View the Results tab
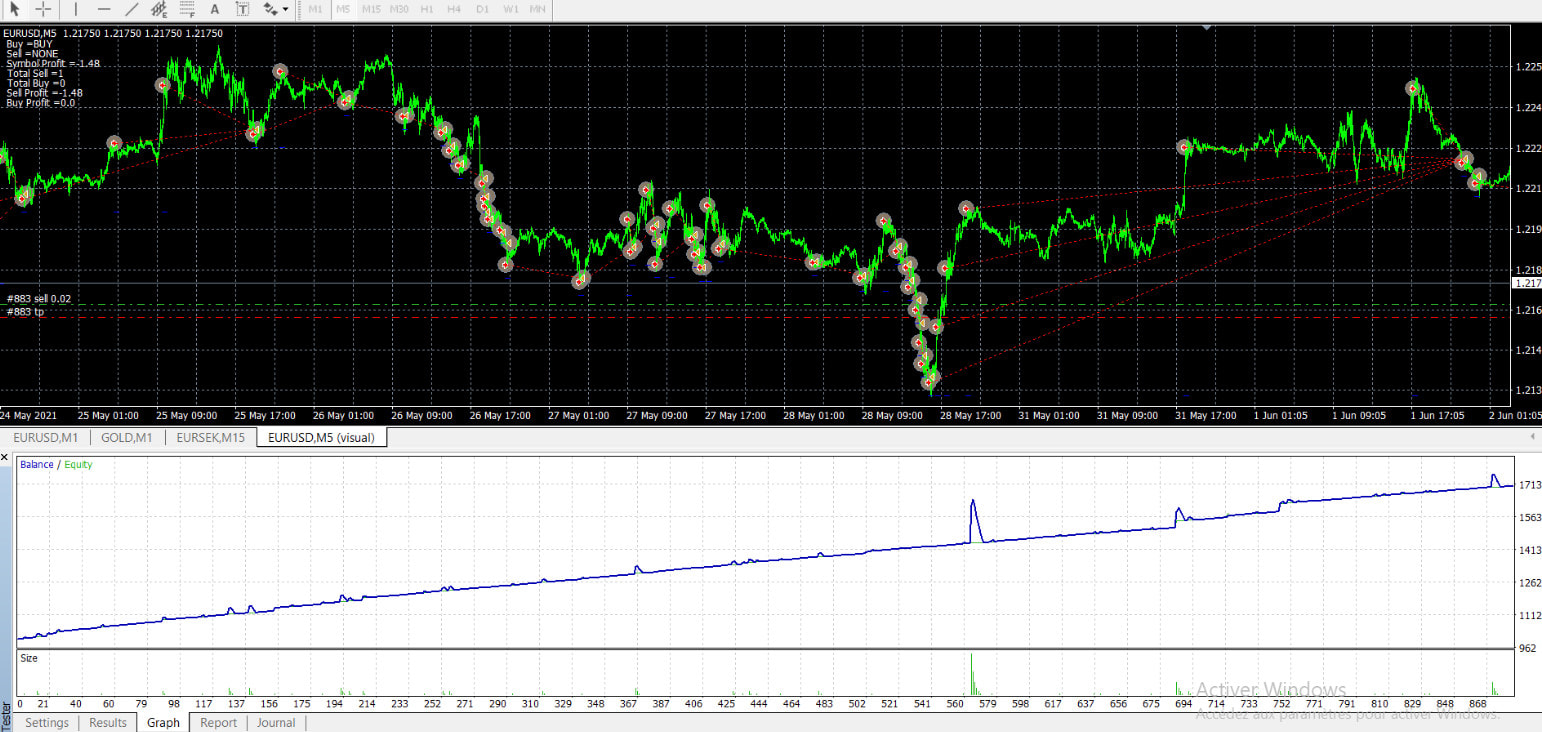The width and height of the screenshot is (1542, 732). (x=107, y=722)
